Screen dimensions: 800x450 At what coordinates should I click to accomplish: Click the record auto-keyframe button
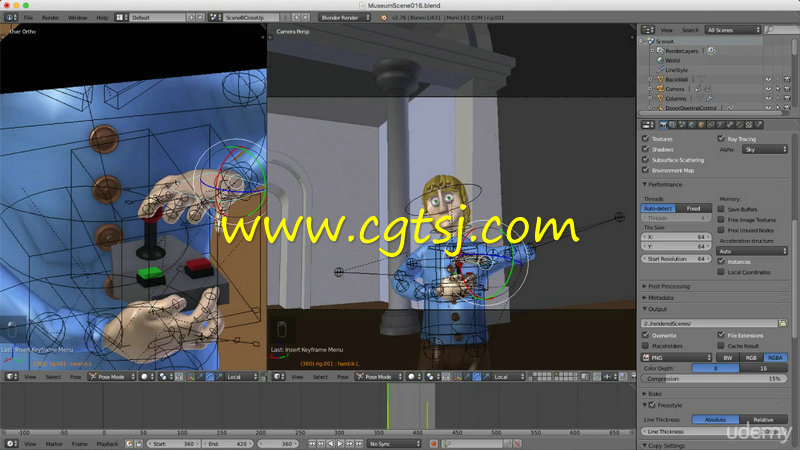434,443
